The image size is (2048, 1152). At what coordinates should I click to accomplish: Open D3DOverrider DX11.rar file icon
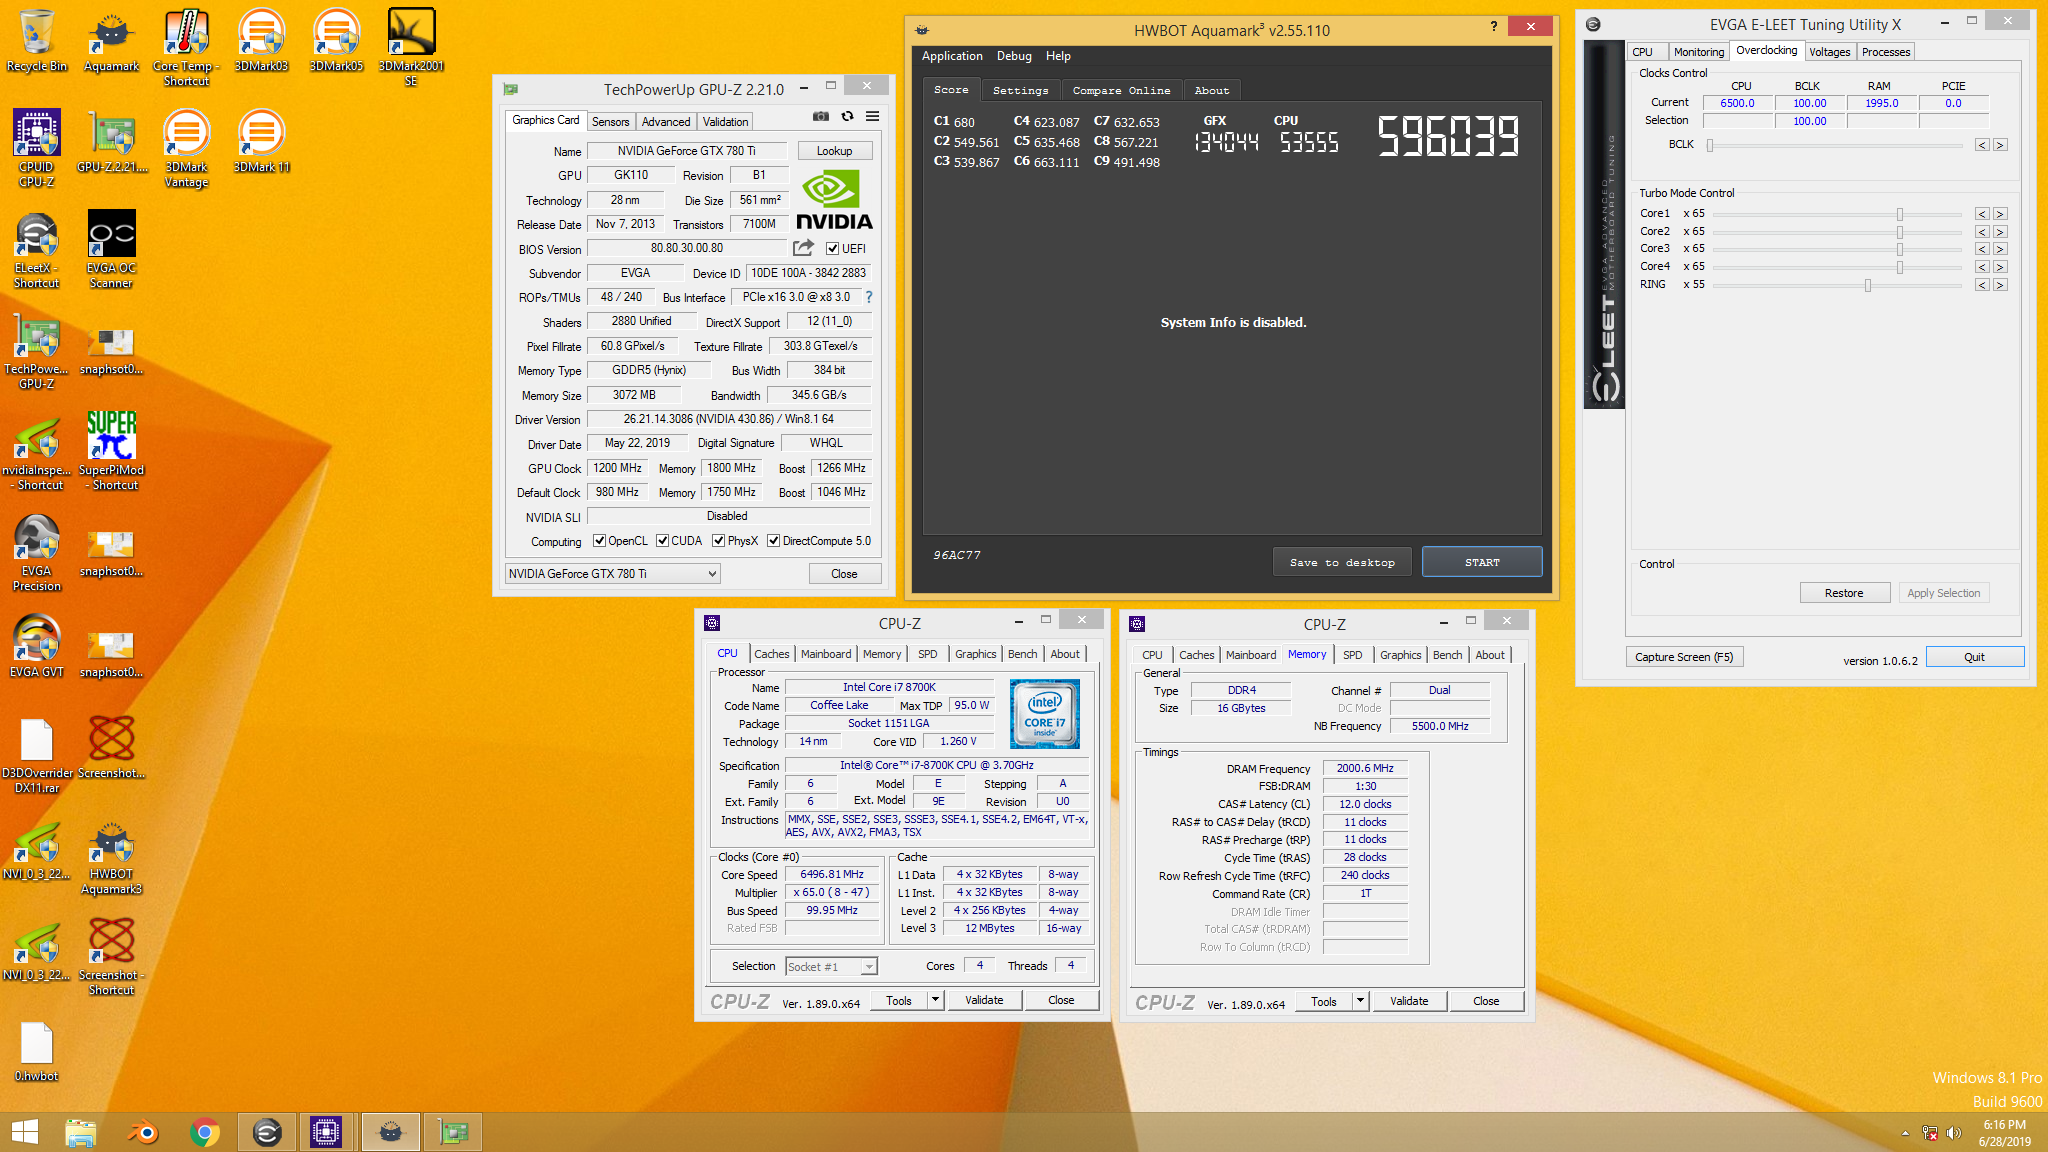point(37,755)
